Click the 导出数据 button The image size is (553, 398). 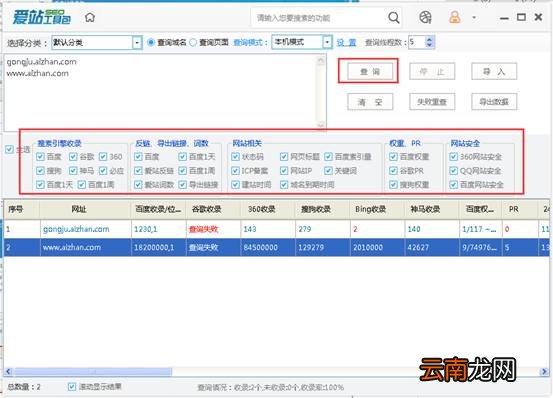pos(494,102)
